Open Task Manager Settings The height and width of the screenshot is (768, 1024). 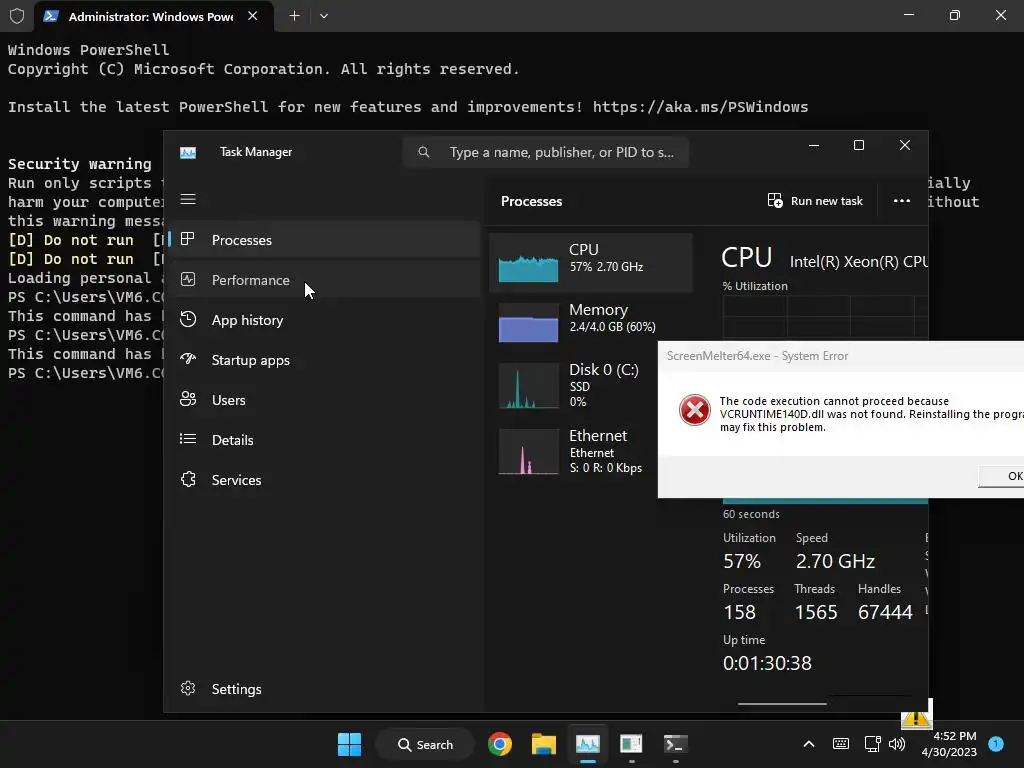[x=325, y=689]
